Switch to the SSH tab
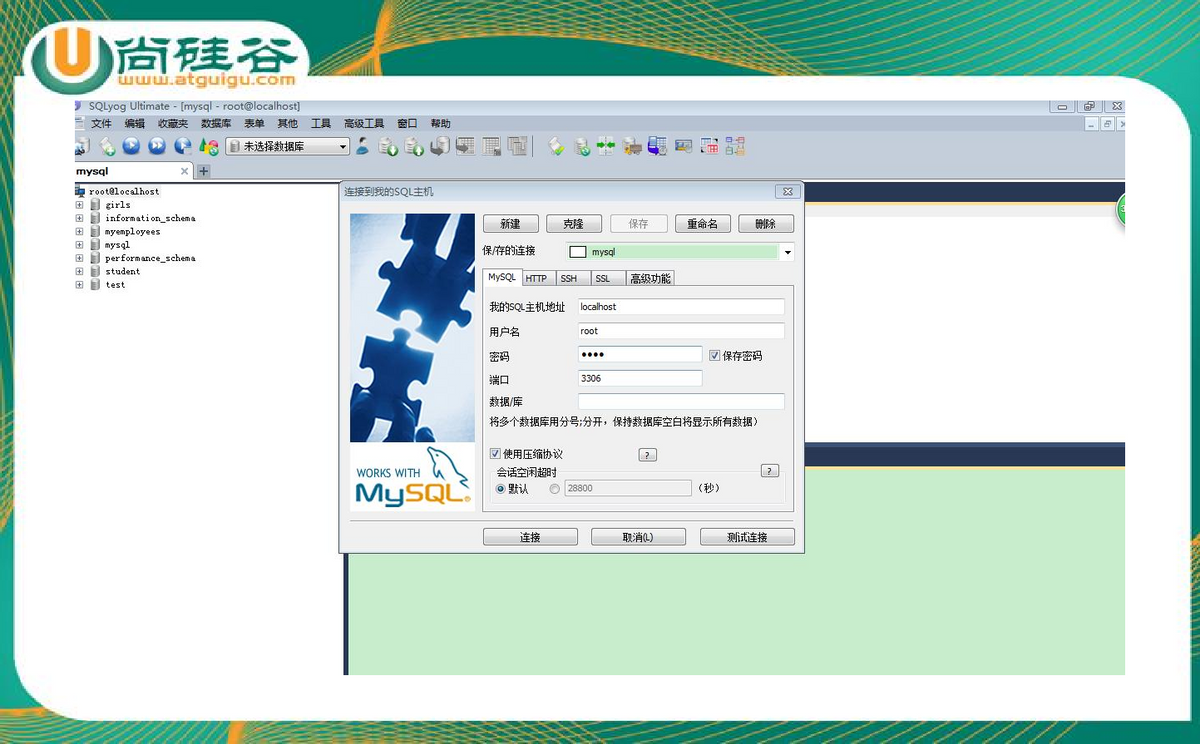The image size is (1200, 744). [569, 278]
